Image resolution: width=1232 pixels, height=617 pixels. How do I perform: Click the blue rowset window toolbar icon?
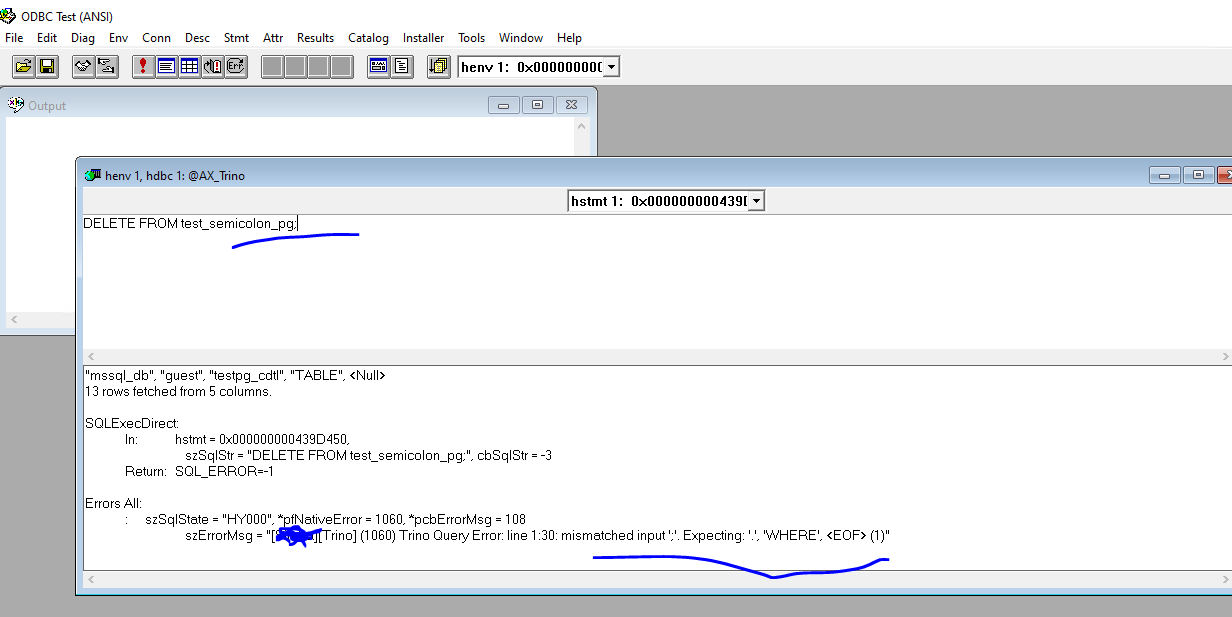coord(378,66)
